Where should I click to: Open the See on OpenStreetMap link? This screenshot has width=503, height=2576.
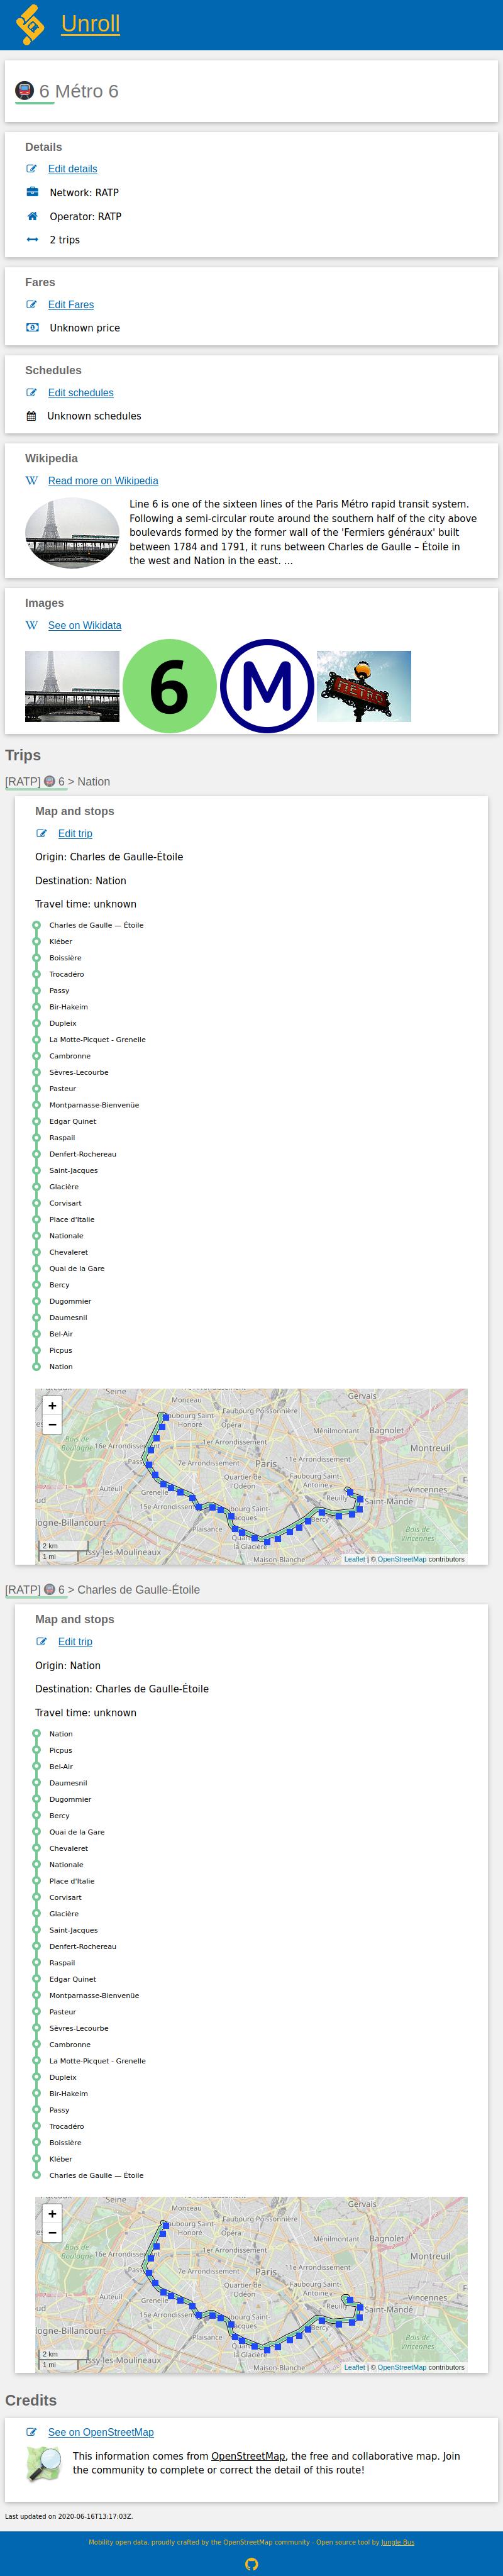pyautogui.click(x=101, y=2433)
